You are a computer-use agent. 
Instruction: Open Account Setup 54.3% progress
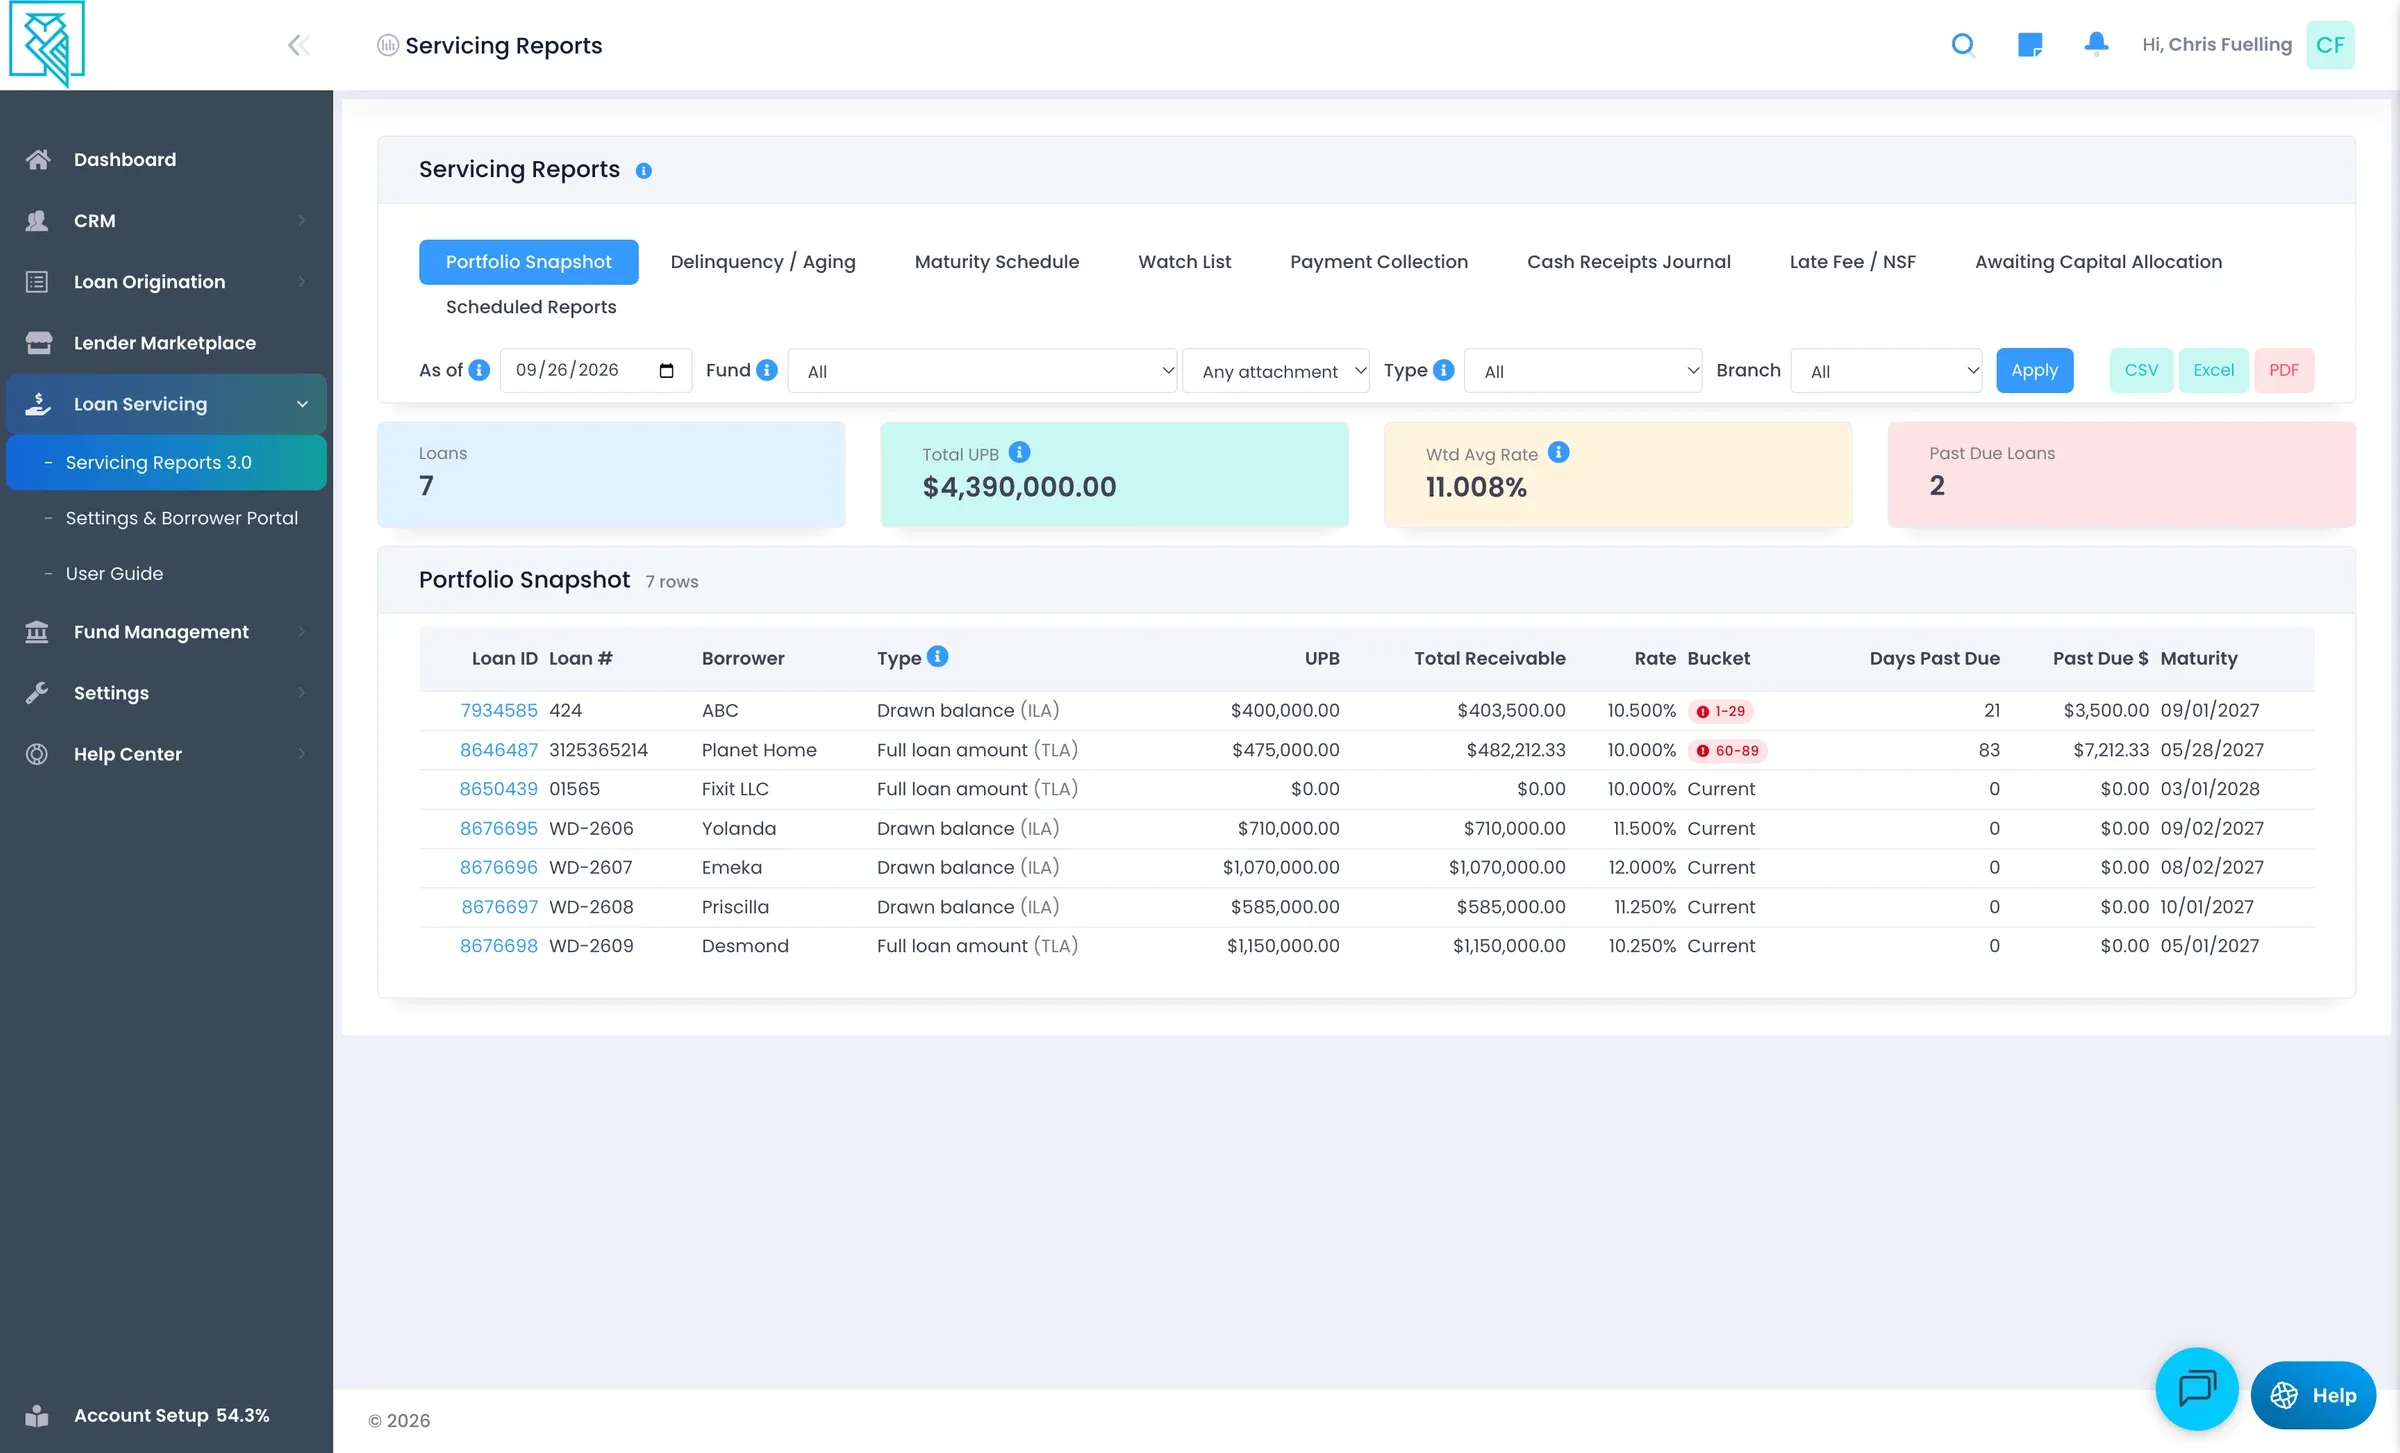[166, 1416]
